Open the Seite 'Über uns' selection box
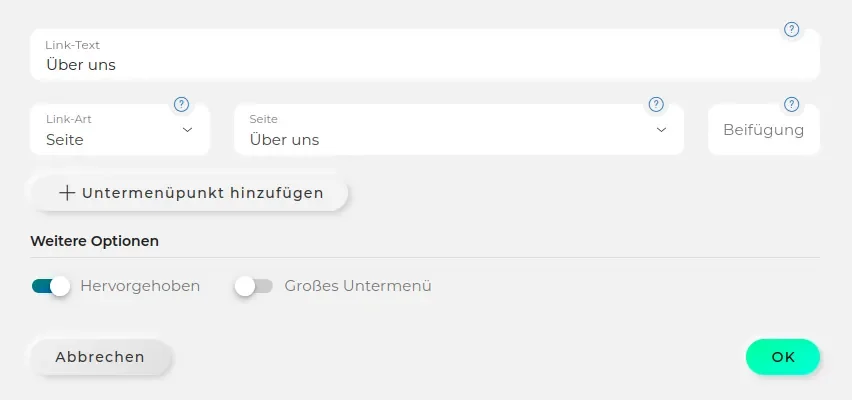 (x=459, y=129)
